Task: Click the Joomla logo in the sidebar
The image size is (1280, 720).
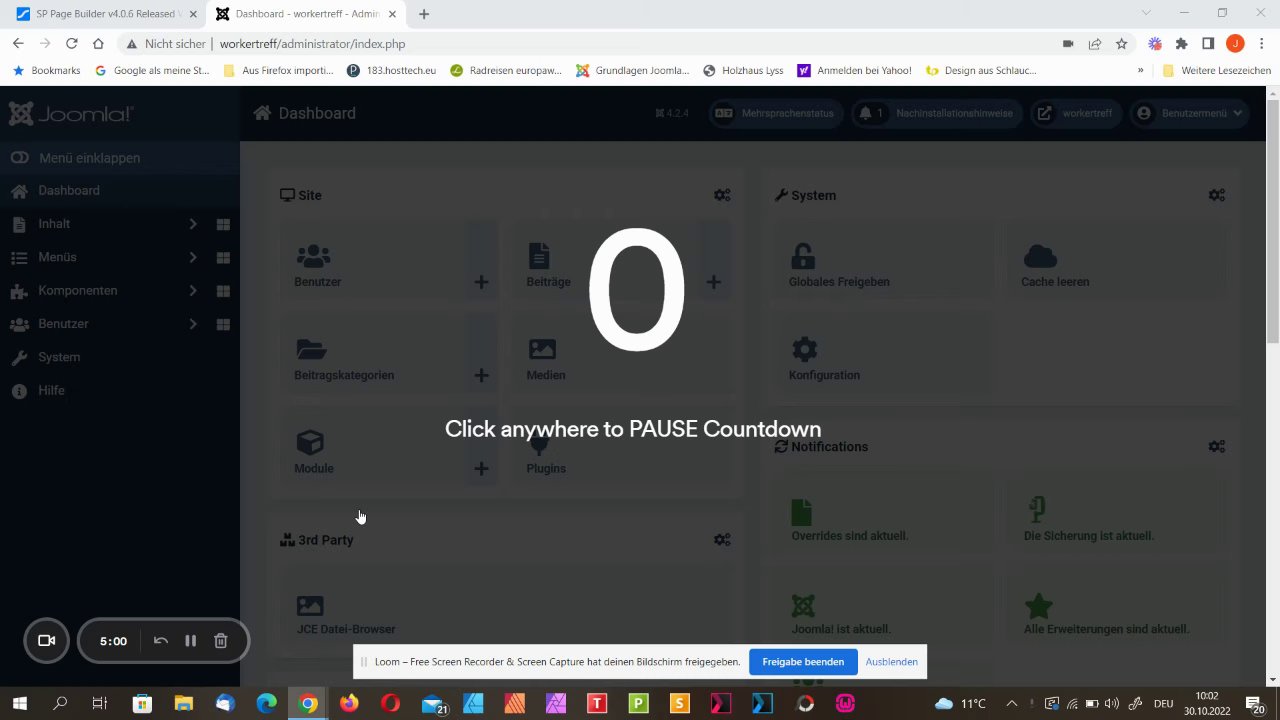Action: (71, 113)
